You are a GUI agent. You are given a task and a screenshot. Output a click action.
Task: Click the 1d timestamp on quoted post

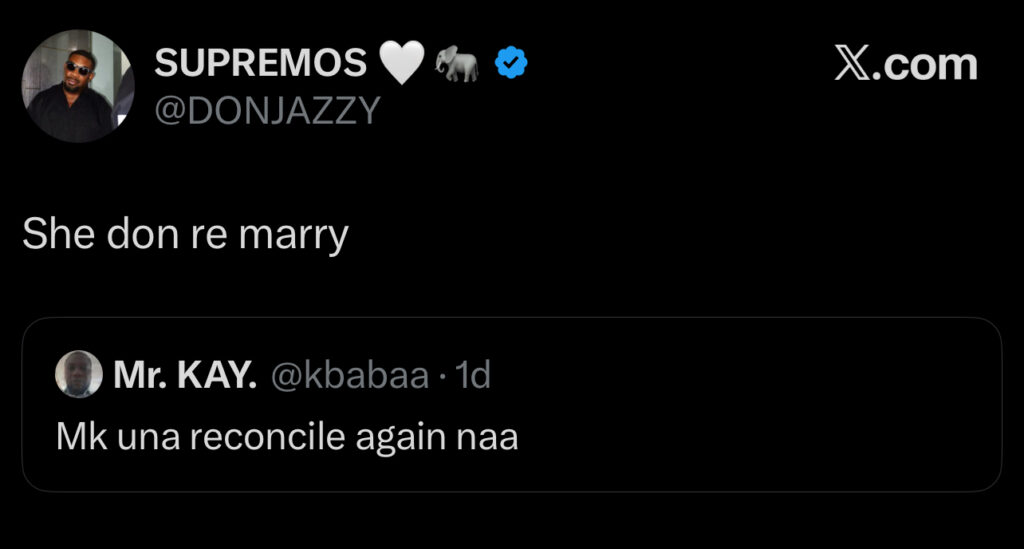[x=473, y=375]
